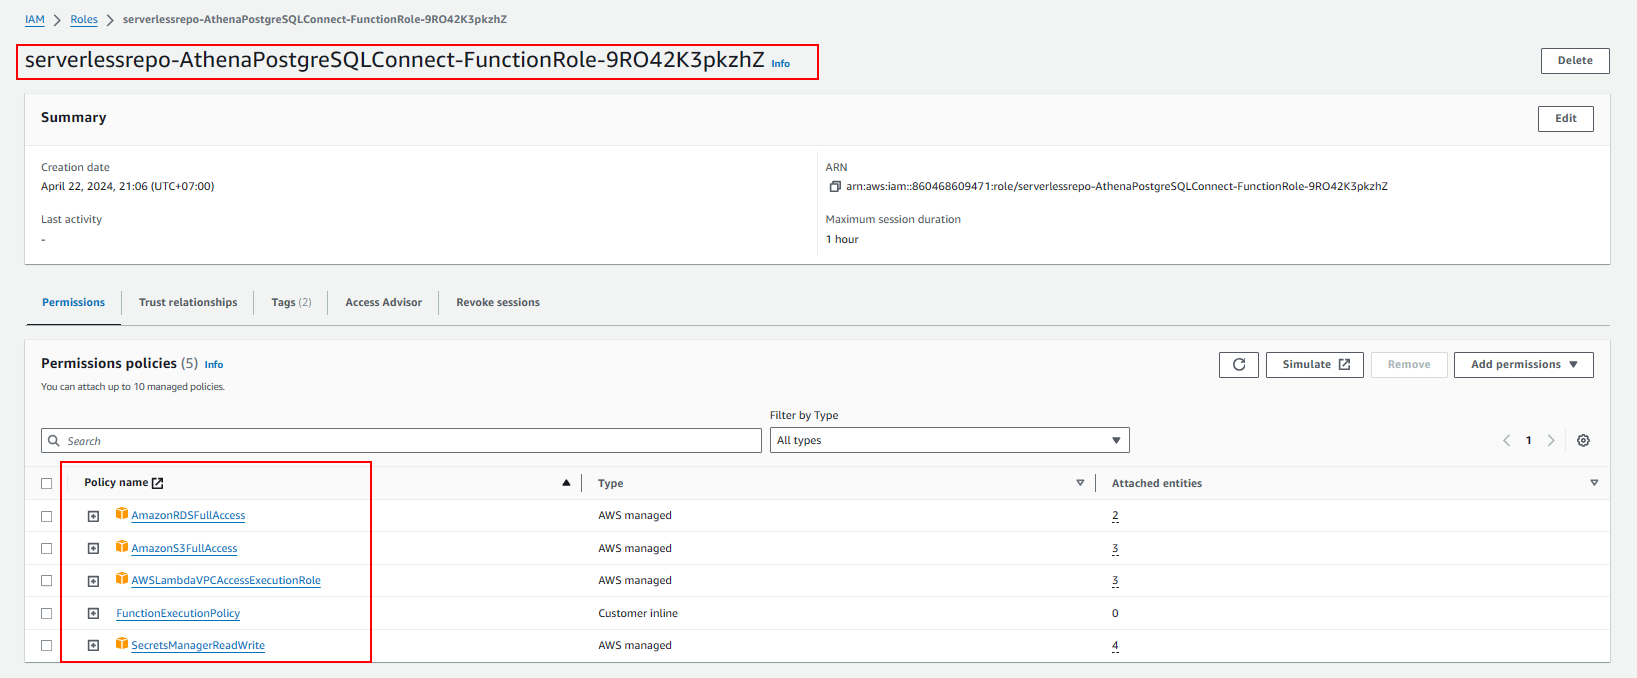
Task: Open the AmazonS3FullAccess policy link
Action: click(x=184, y=549)
